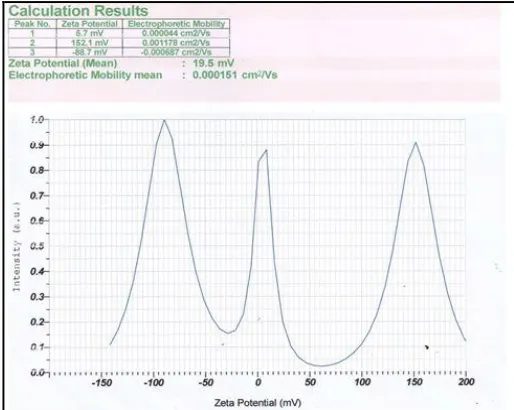514x410 pixels.
Task: Click the "0.6" y-axis tick label
Action: pyautogui.click(x=37, y=221)
